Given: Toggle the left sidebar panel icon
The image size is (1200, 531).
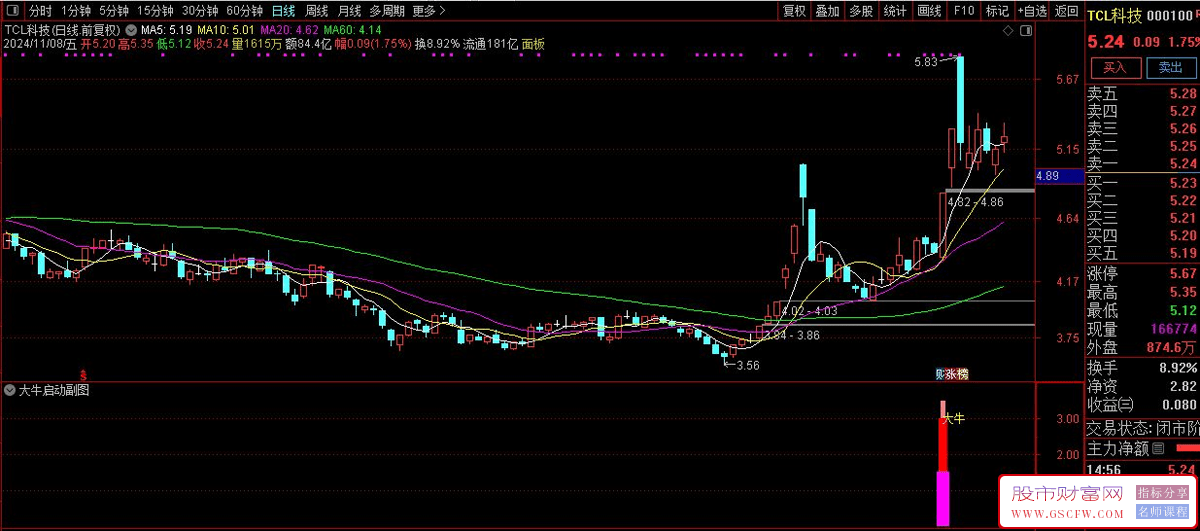Looking at the screenshot, I should tap(13, 11).
